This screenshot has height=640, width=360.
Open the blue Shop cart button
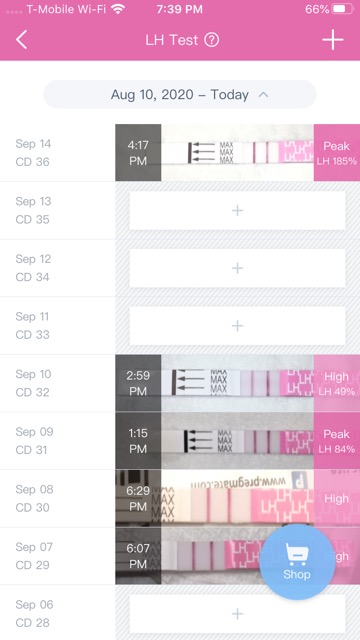(x=297, y=562)
